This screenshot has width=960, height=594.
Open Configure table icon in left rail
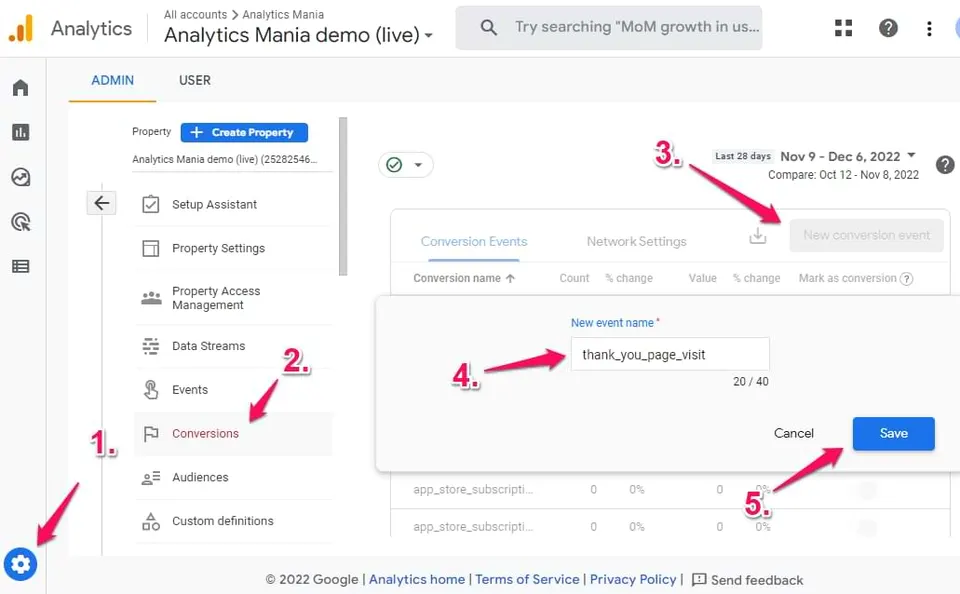tap(20, 266)
